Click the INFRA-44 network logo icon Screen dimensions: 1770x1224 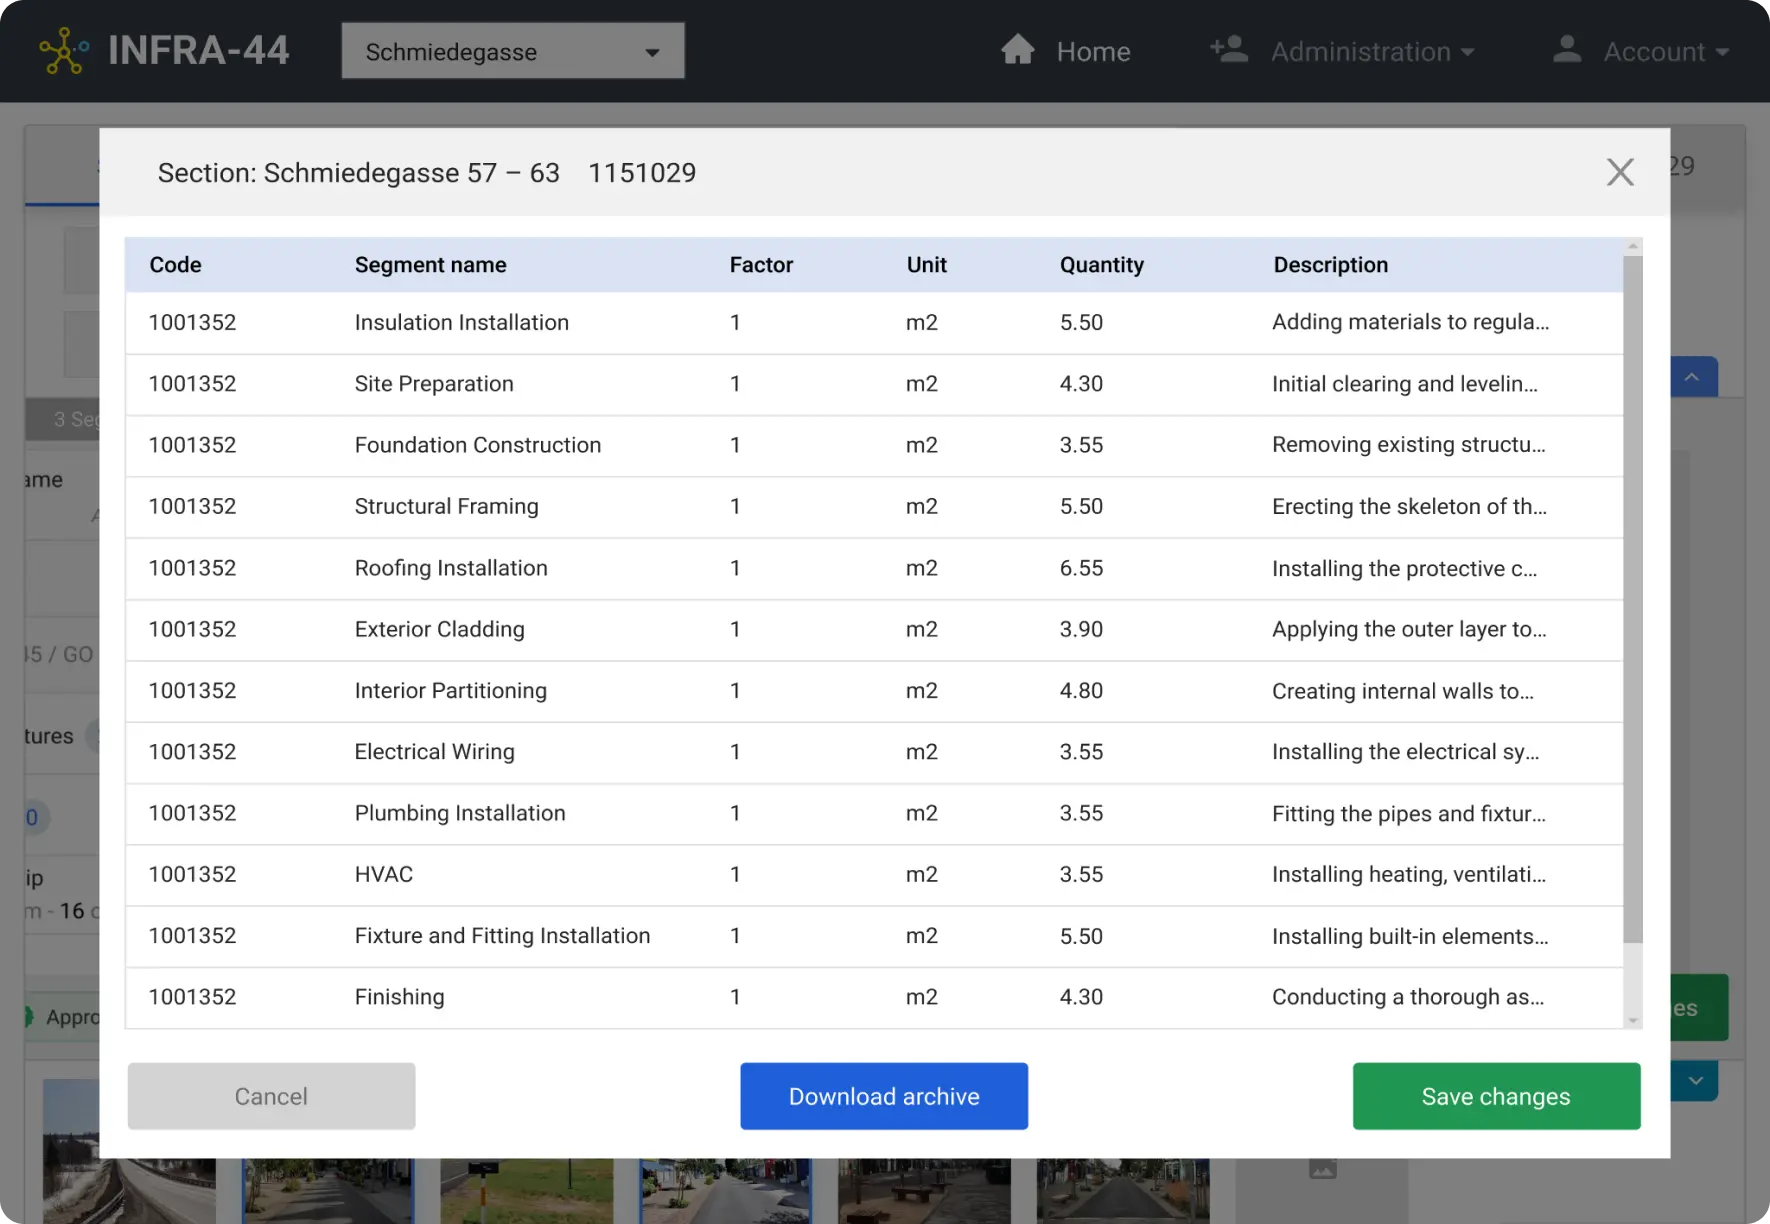[x=63, y=51]
